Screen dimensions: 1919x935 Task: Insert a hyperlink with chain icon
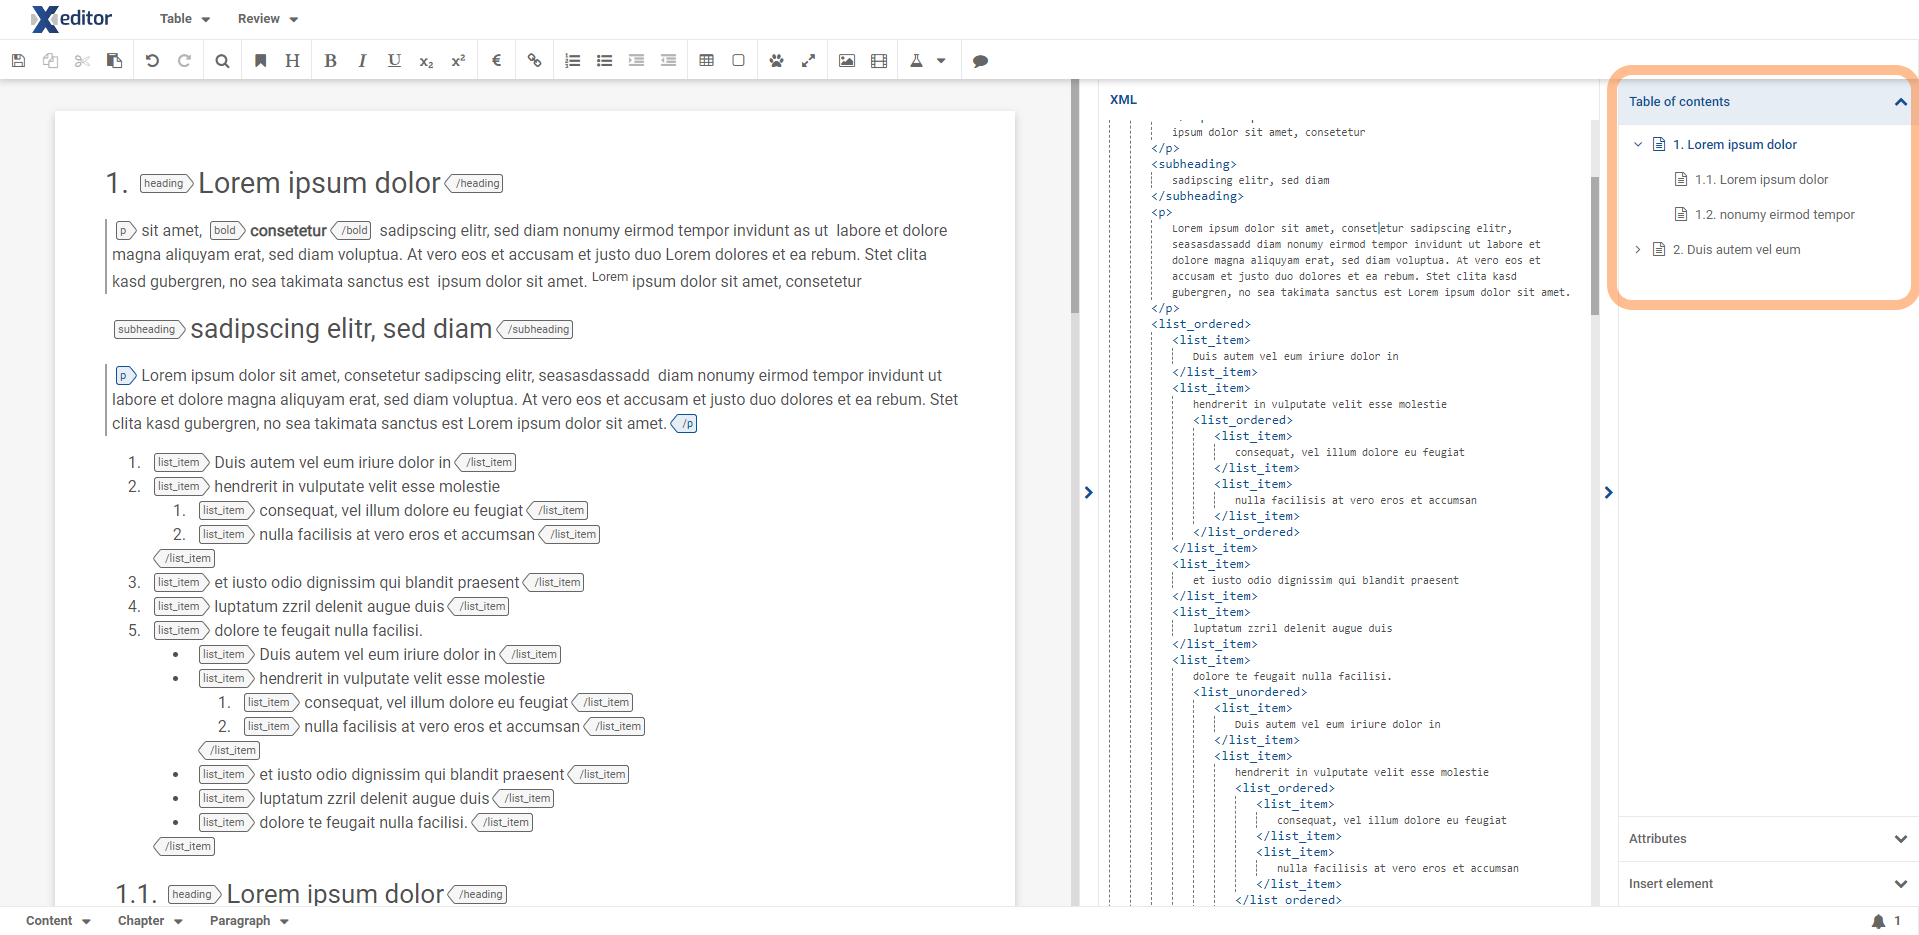click(534, 61)
